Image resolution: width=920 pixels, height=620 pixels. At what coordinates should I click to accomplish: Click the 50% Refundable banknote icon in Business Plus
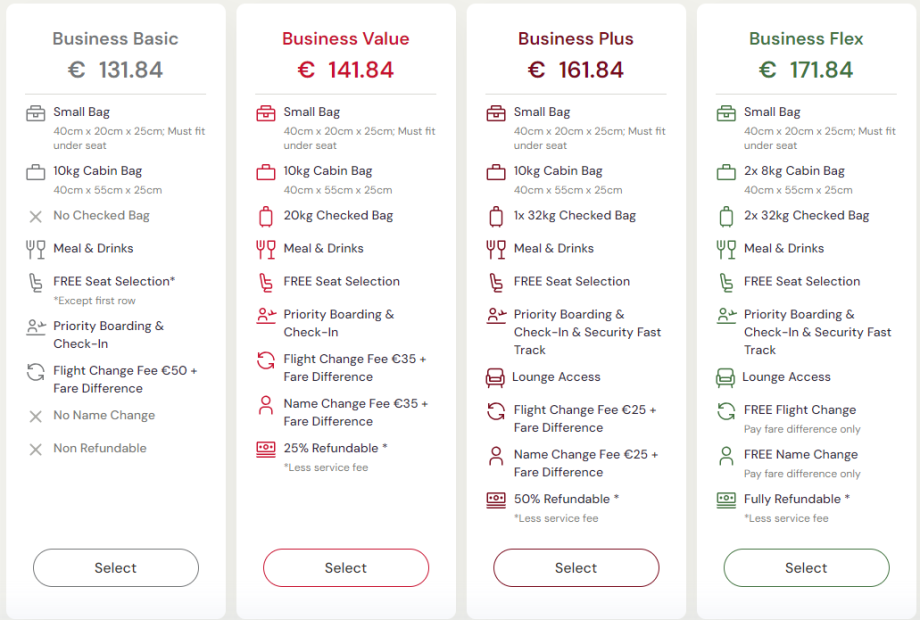coord(498,500)
